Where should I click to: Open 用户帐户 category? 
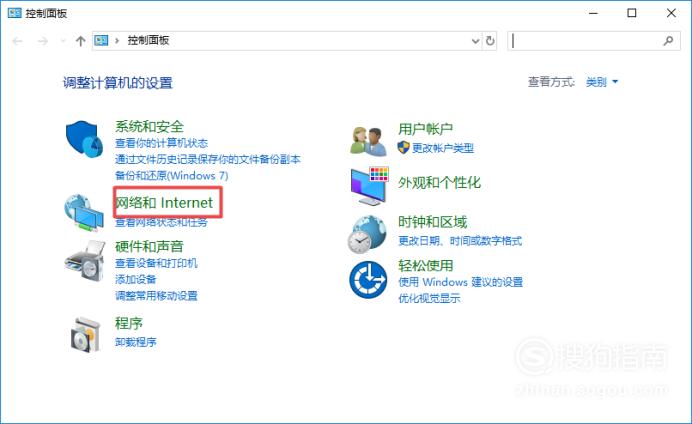click(x=425, y=129)
